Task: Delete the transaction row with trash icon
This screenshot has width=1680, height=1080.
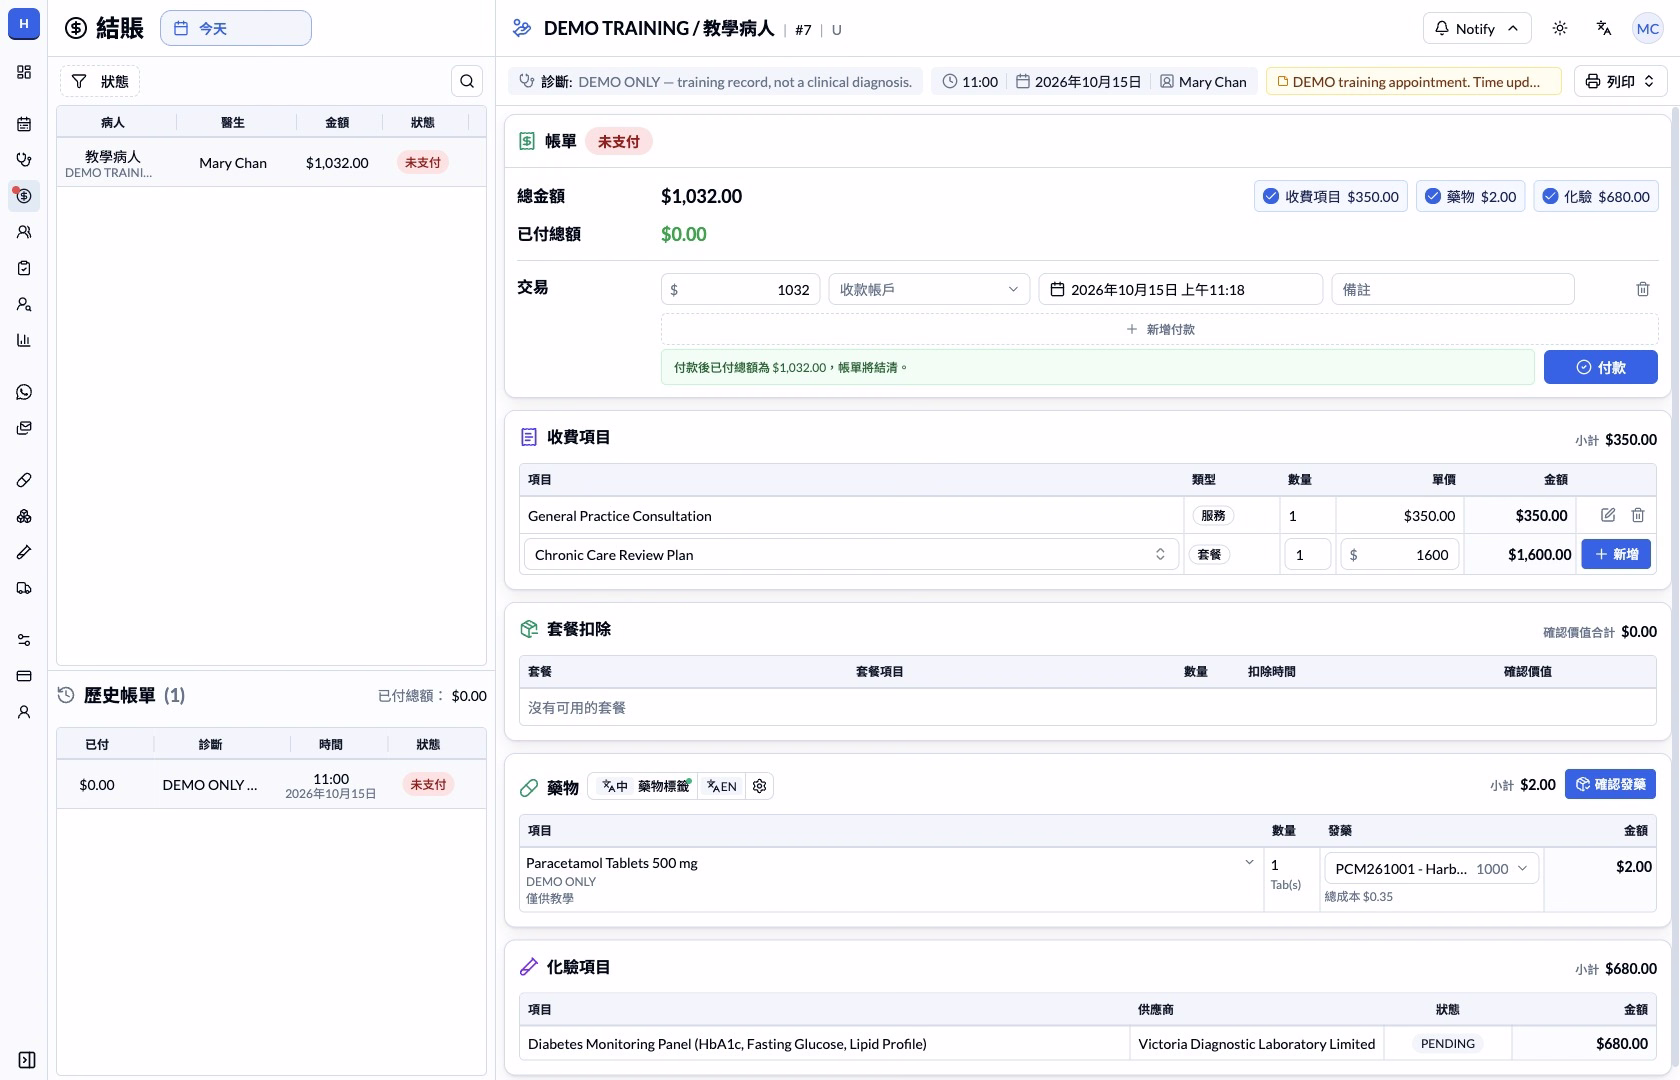Action: (x=1642, y=289)
